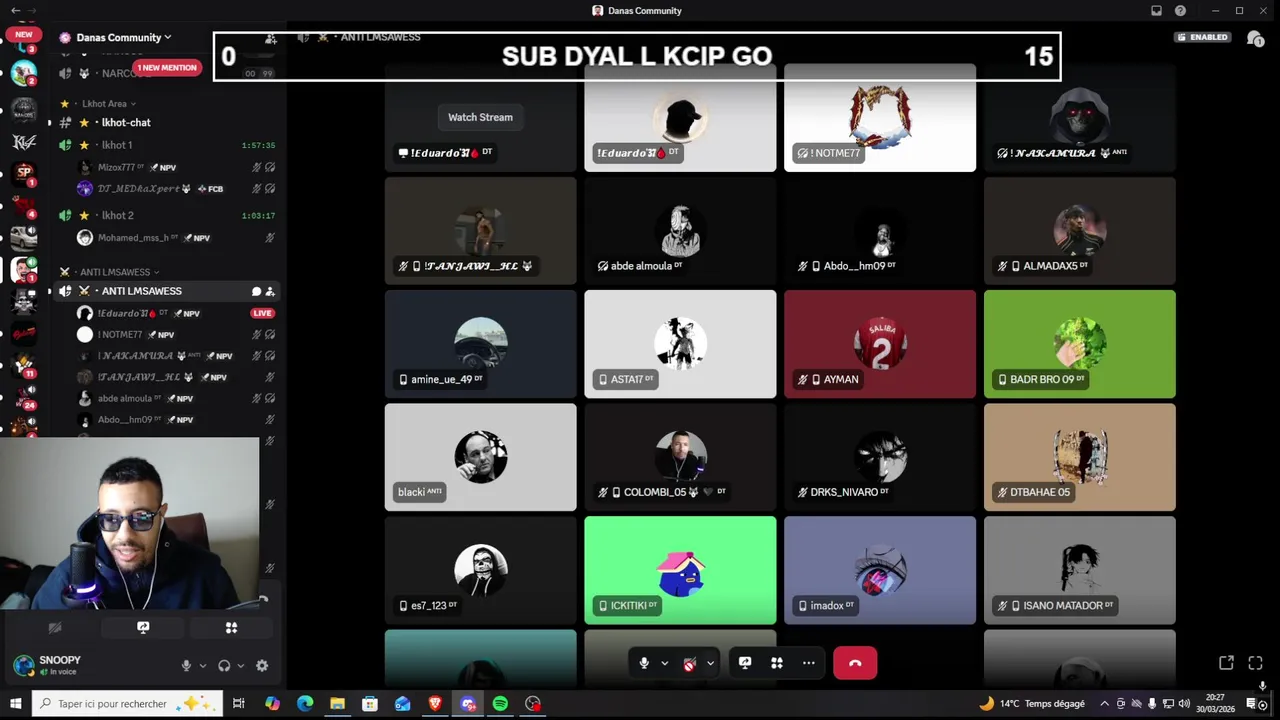Select DT_MEDRaXpert in voice member list
Viewport: 1280px width, 720px height.
[x=138, y=188]
